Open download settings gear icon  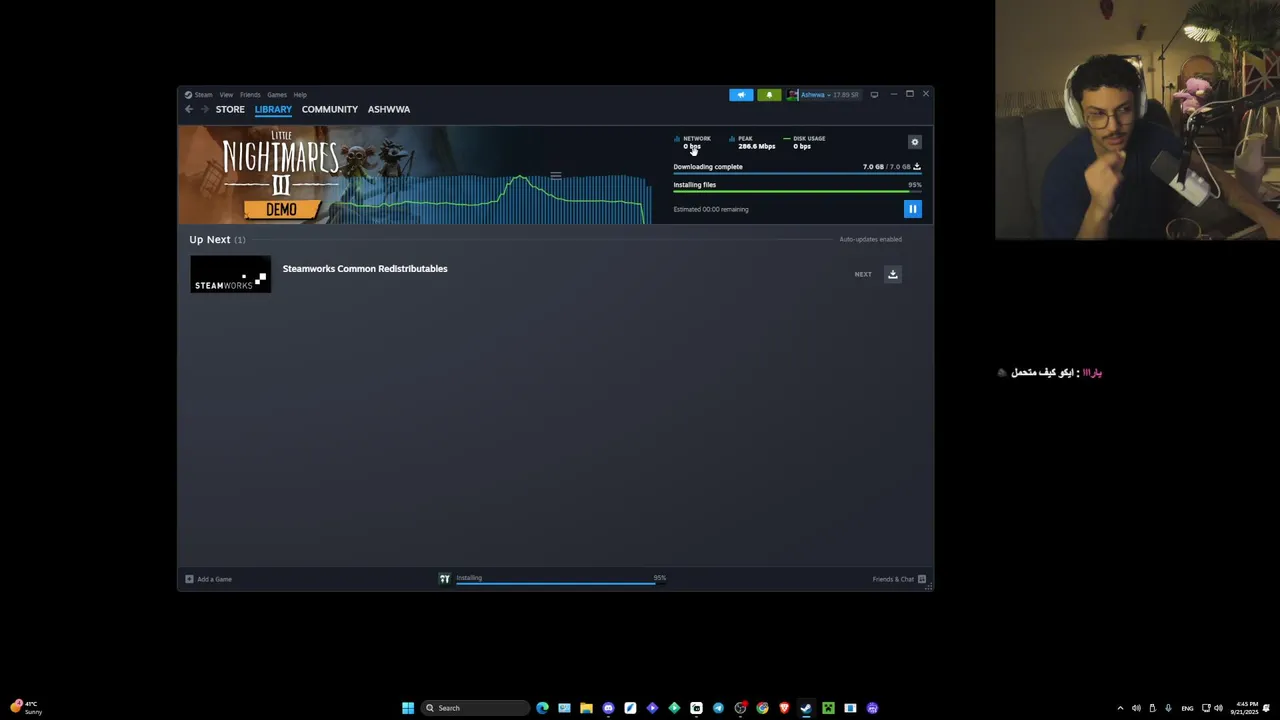tap(914, 142)
